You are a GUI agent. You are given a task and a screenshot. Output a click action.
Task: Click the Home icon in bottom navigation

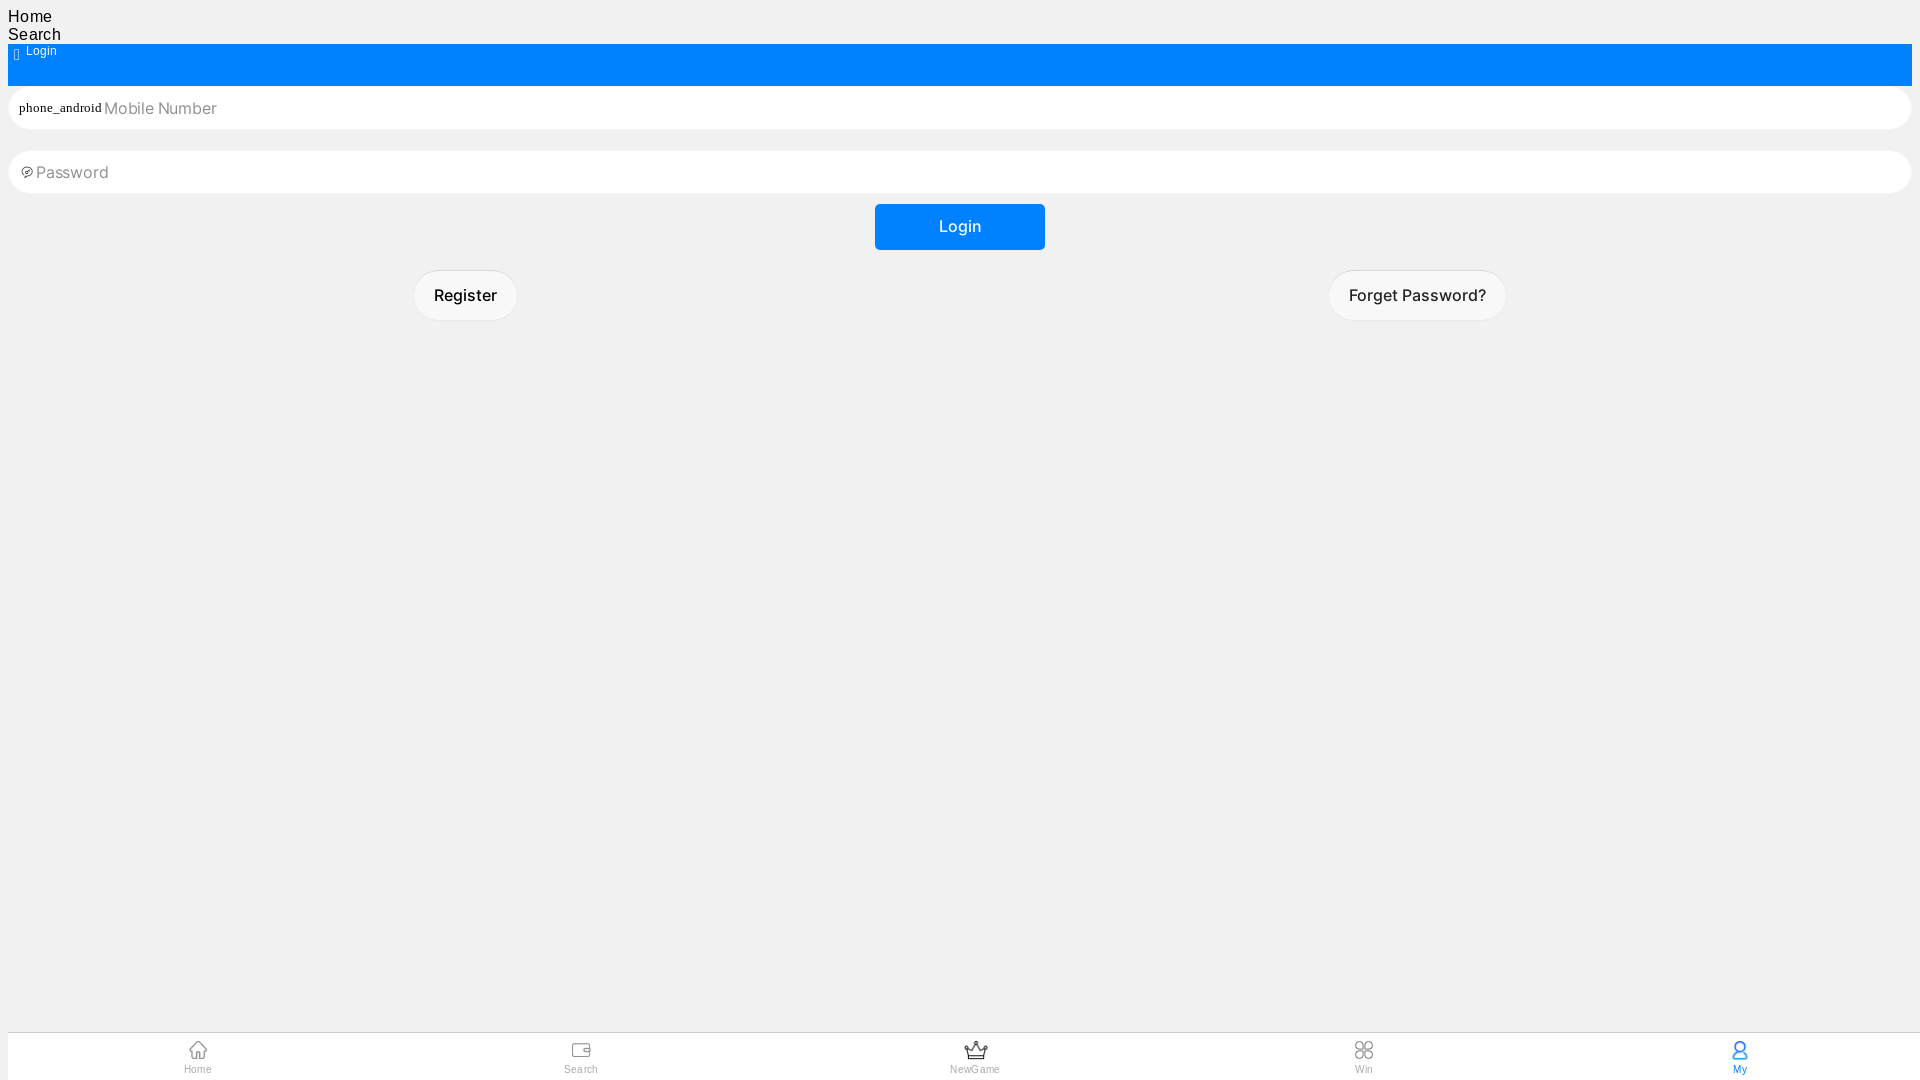198,1050
